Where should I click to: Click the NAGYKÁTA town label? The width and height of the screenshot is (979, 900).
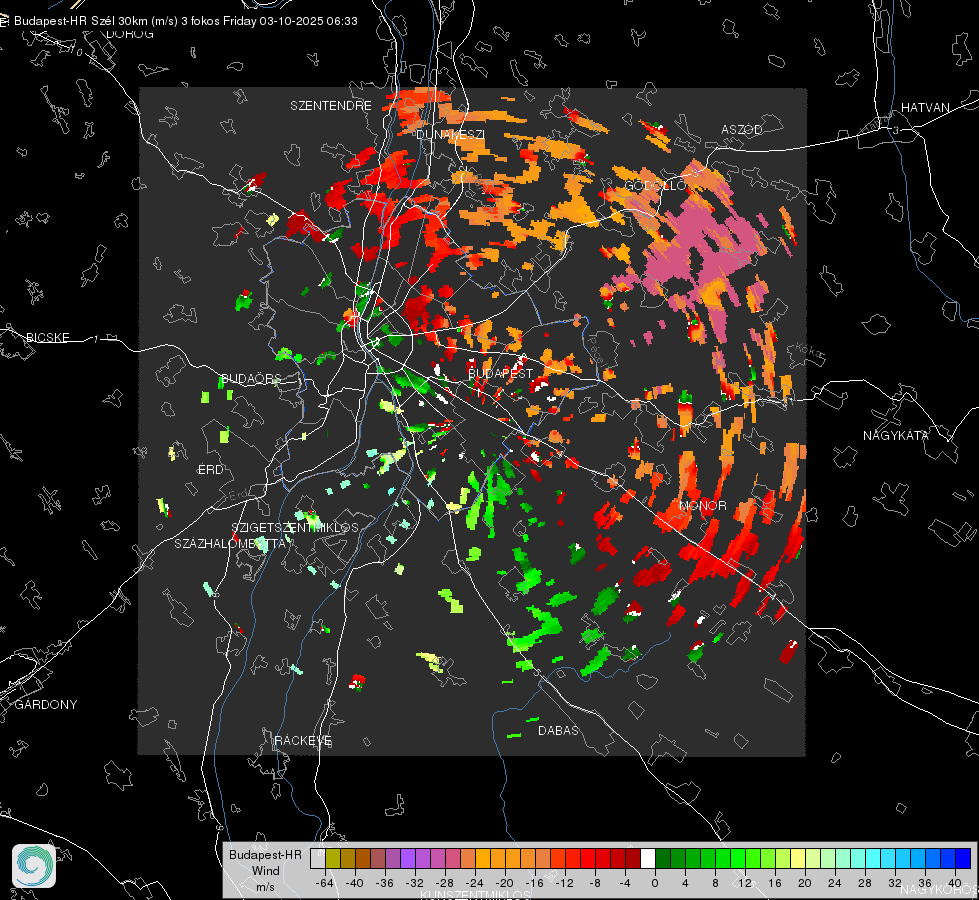(x=895, y=435)
